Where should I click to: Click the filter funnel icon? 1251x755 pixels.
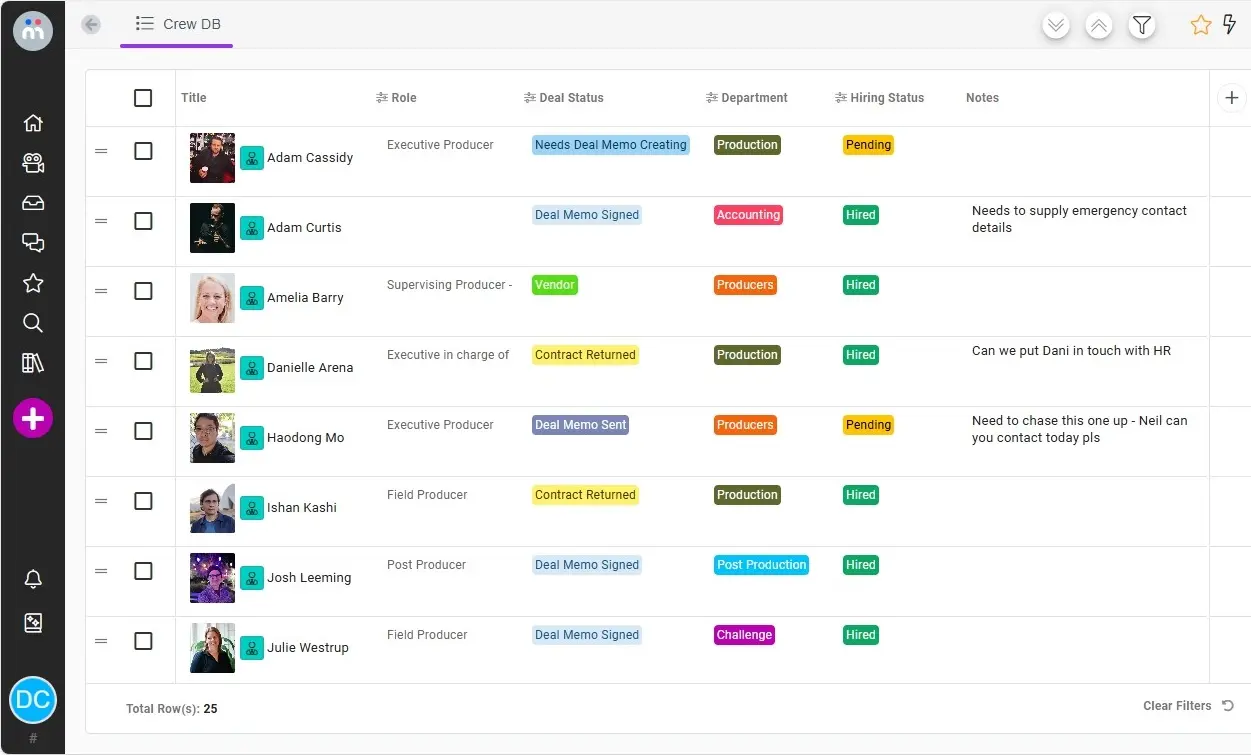click(x=1141, y=26)
